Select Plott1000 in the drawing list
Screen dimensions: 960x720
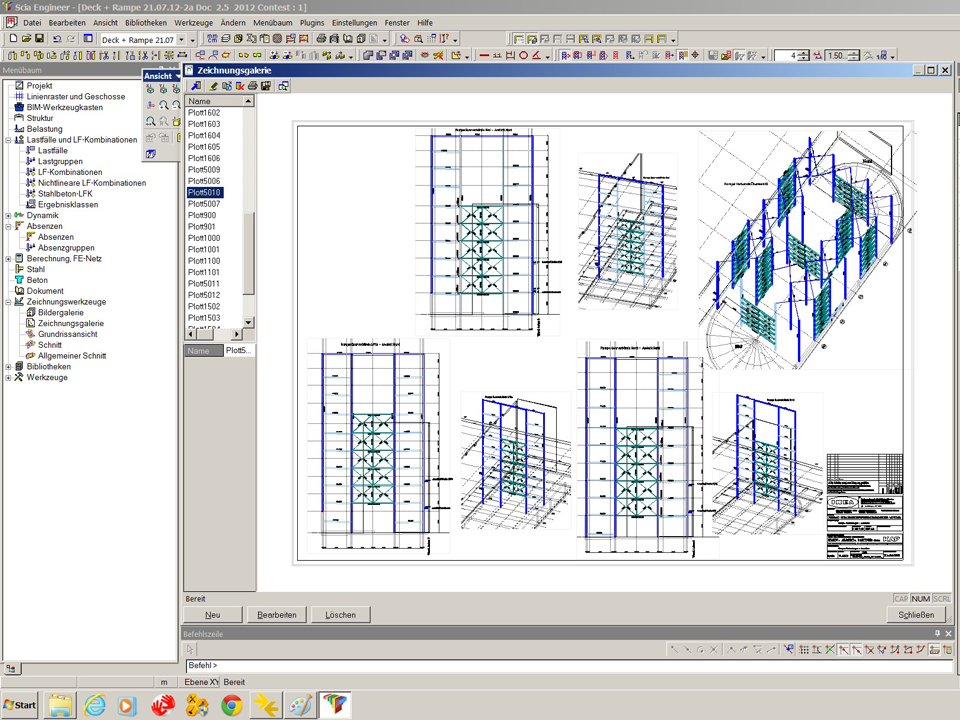(x=205, y=238)
